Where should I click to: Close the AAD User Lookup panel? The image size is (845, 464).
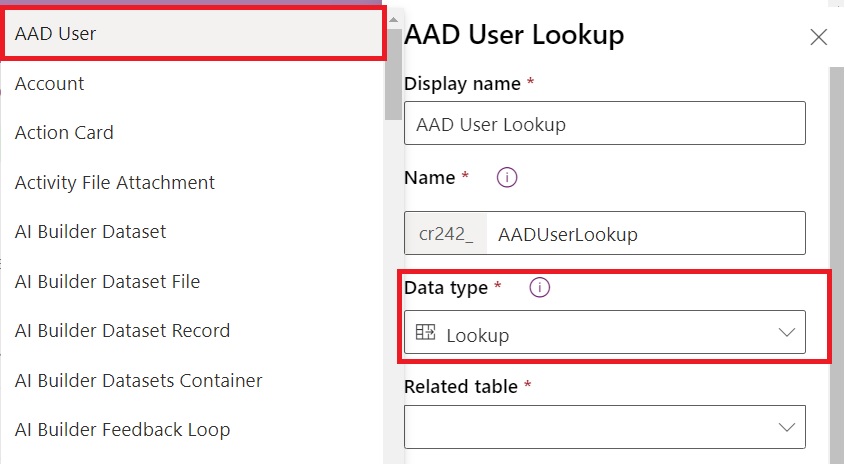click(x=818, y=38)
